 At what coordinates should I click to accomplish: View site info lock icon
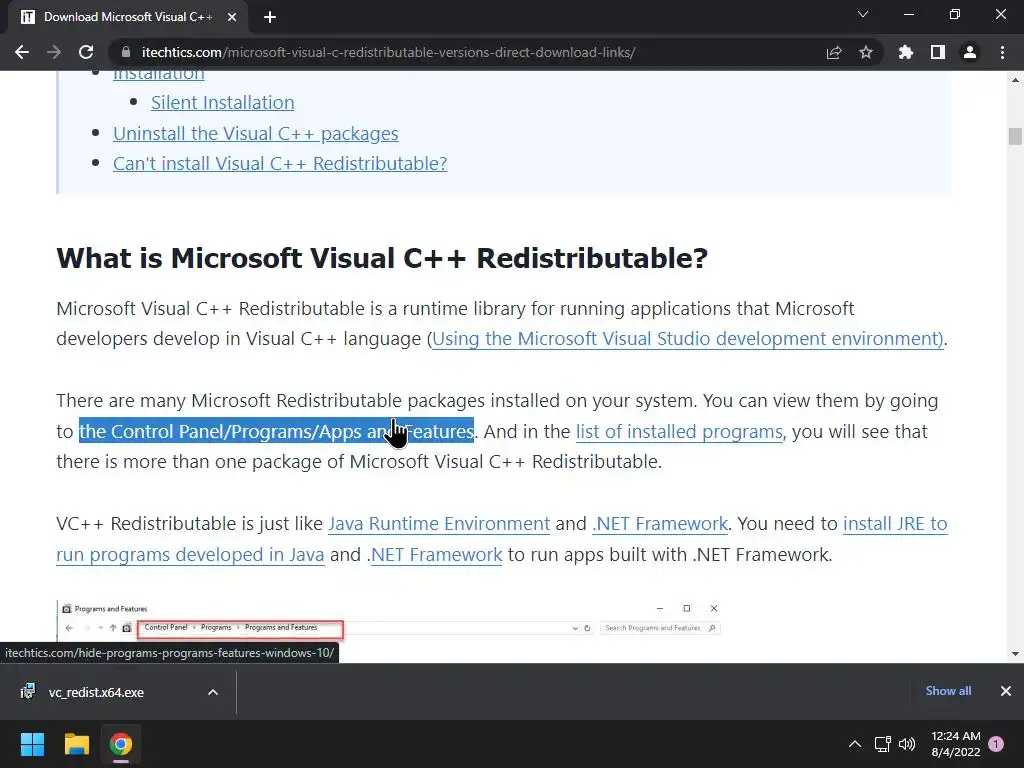[127, 52]
